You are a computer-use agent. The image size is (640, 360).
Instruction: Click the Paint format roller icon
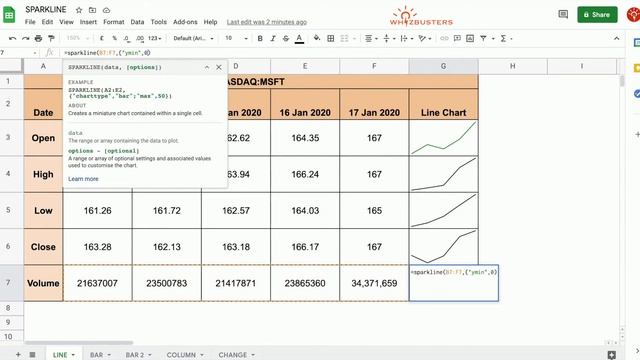(51, 38)
